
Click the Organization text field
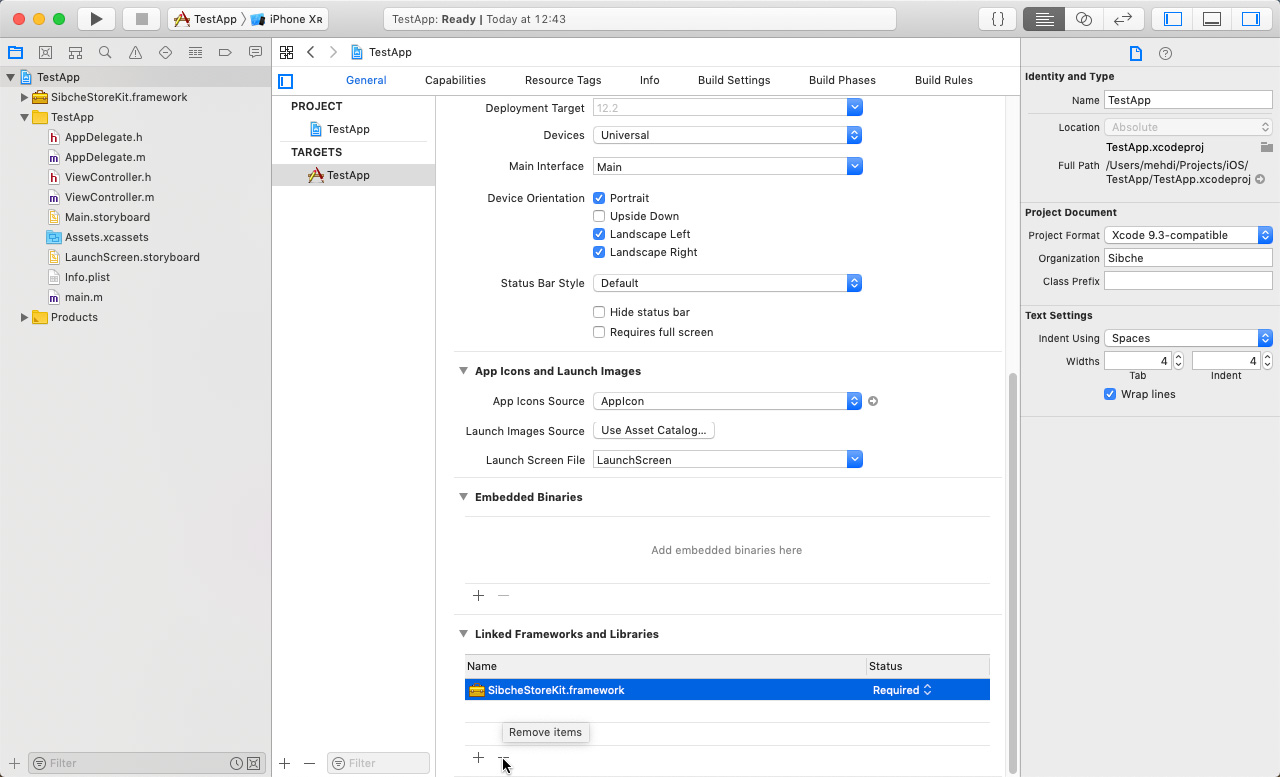(x=1188, y=258)
